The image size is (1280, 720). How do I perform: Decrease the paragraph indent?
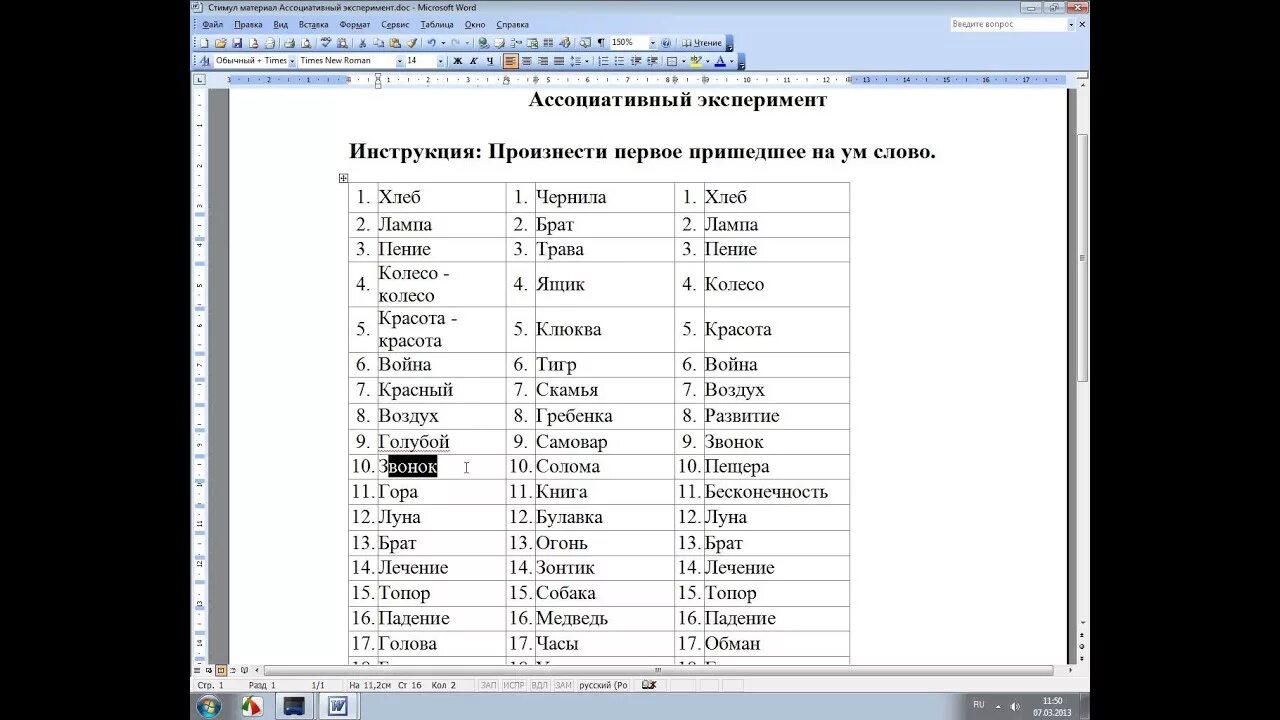pos(636,61)
